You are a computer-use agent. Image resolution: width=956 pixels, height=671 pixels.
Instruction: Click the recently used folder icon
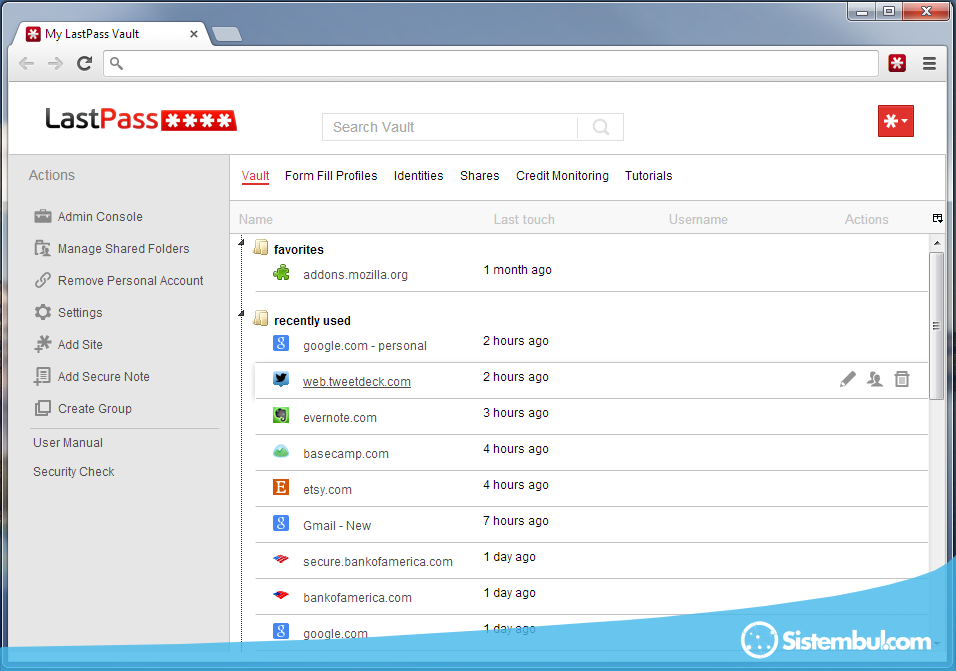pos(261,318)
